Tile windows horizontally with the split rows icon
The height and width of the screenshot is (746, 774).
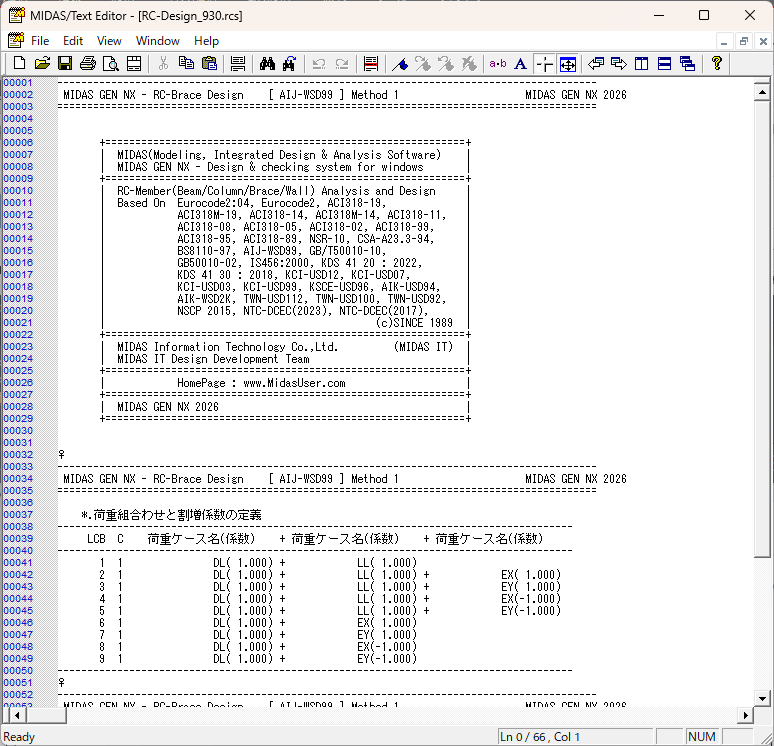[x=664, y=64]
